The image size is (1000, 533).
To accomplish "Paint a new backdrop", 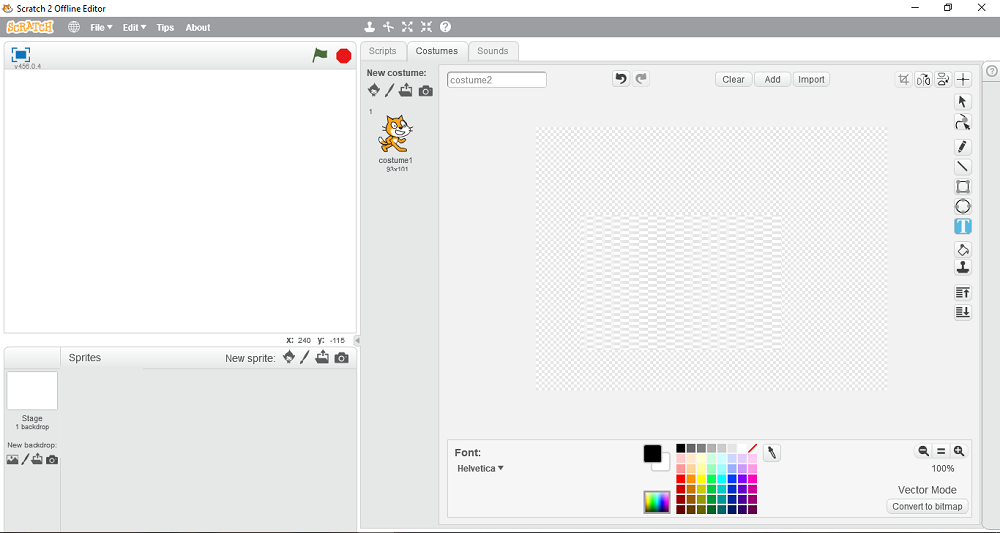I will [26, 460].
